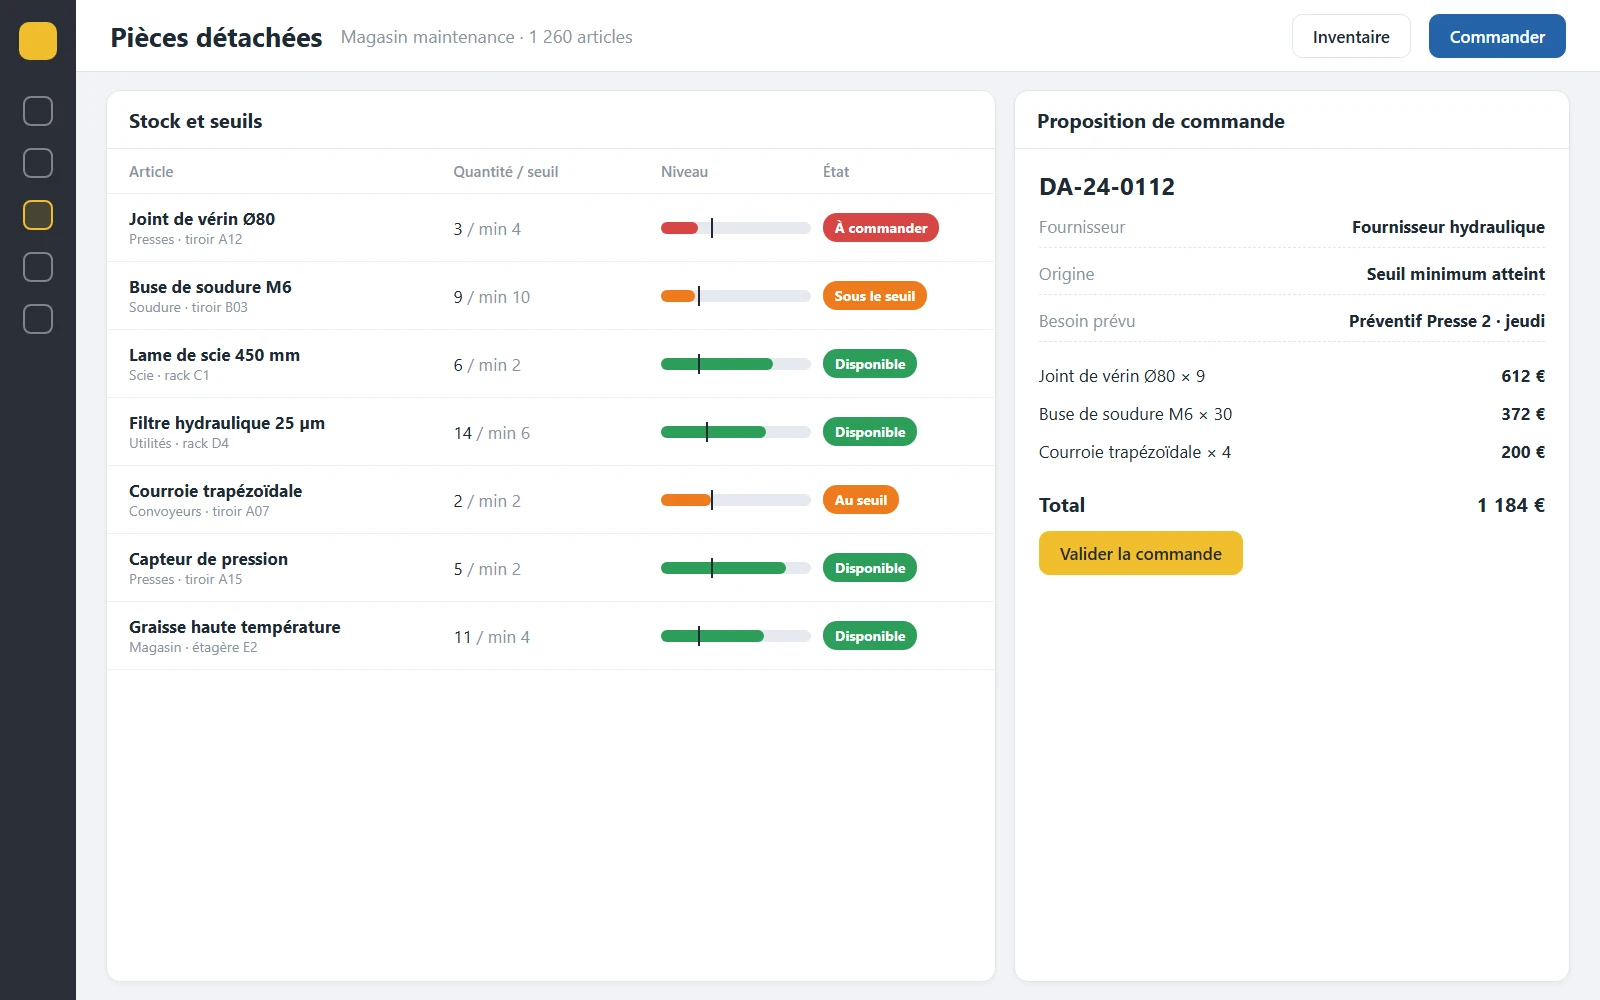Click the price 612 €
The height and width of the screenshot is (1000, 1600).
tap(1523, 376)
